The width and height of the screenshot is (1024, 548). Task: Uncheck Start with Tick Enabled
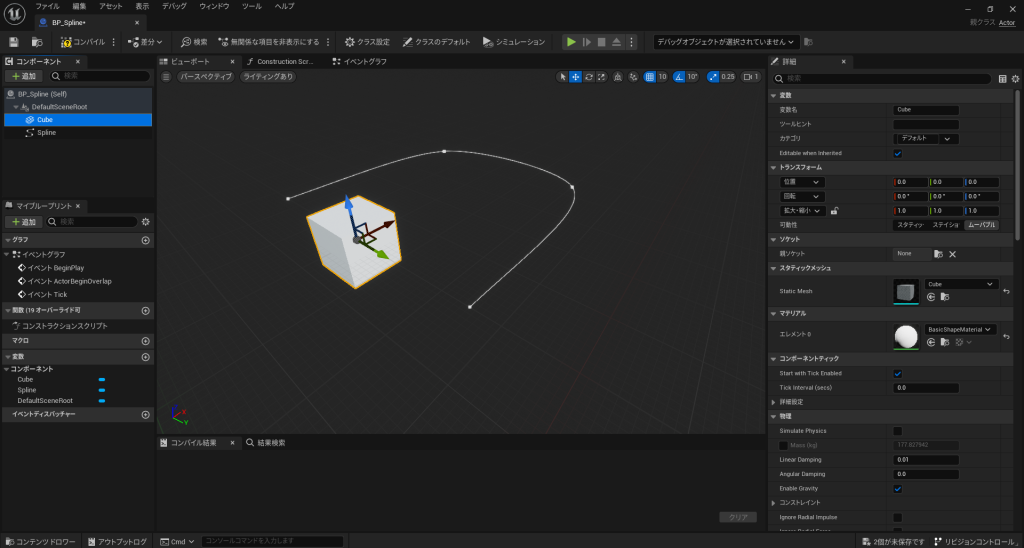(x=897, y=373)
